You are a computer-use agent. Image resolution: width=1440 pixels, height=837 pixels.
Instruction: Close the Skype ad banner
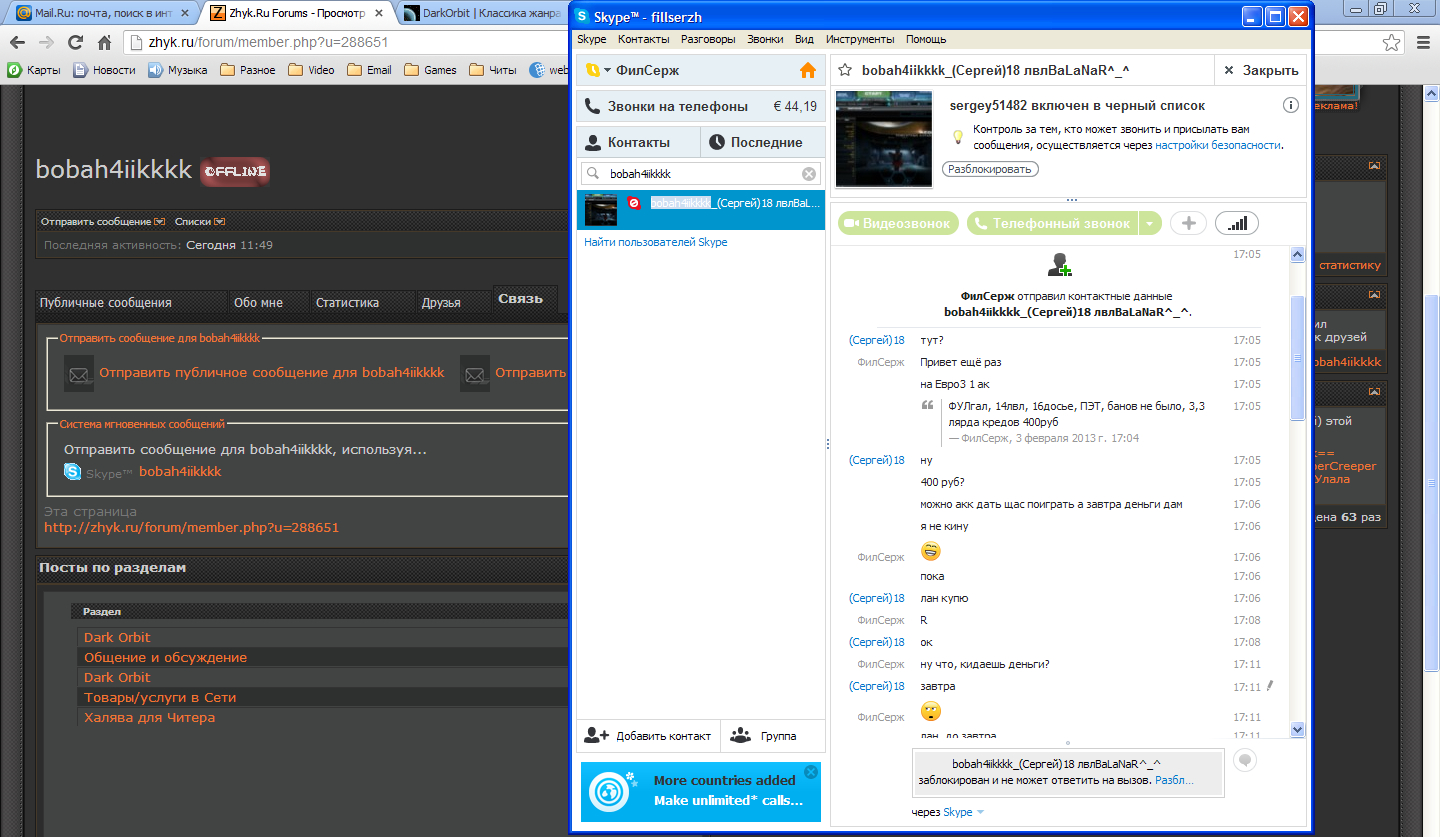tap(811, 772)
